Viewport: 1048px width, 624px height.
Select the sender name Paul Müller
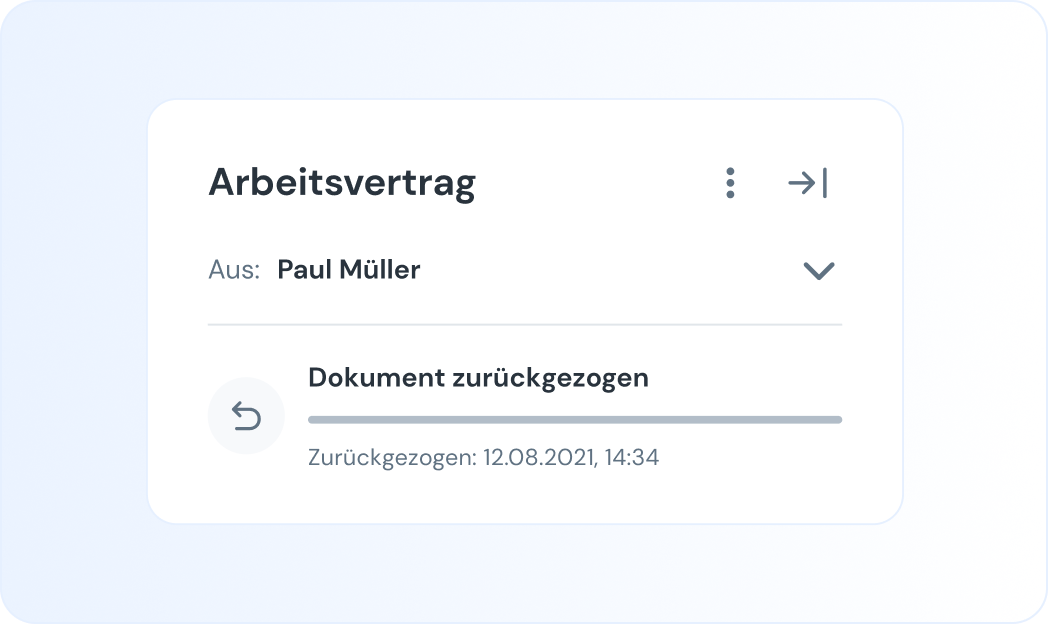coord(348,270)
